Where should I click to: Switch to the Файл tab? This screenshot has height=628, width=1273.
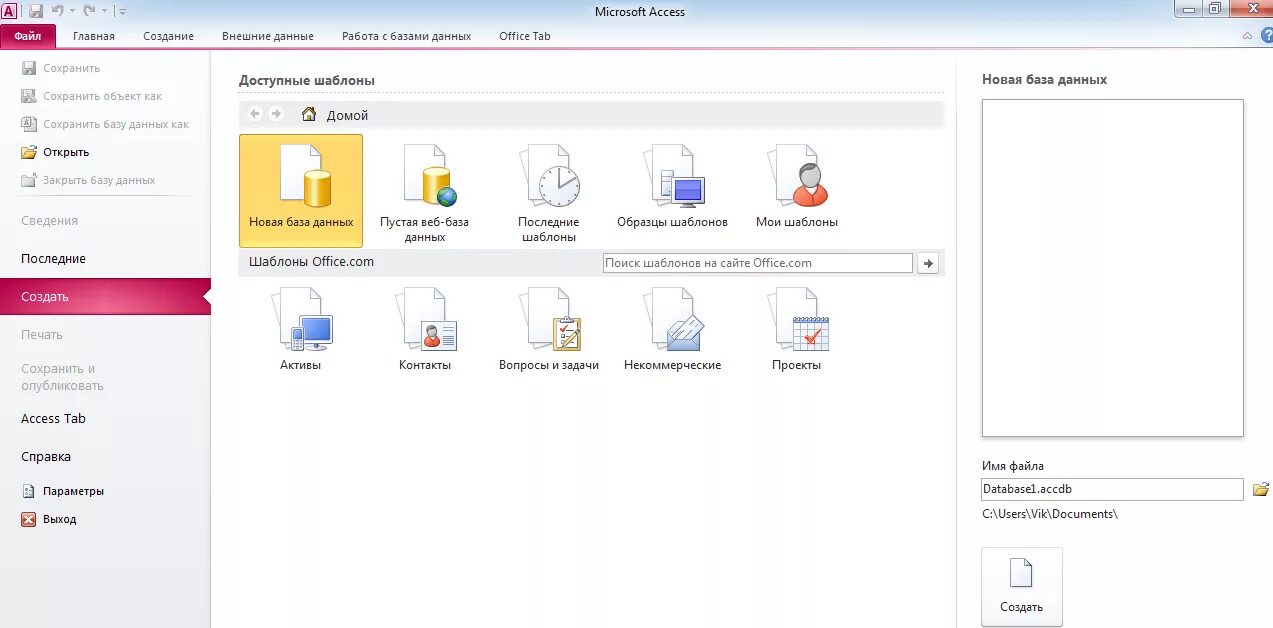coord(28,36)
